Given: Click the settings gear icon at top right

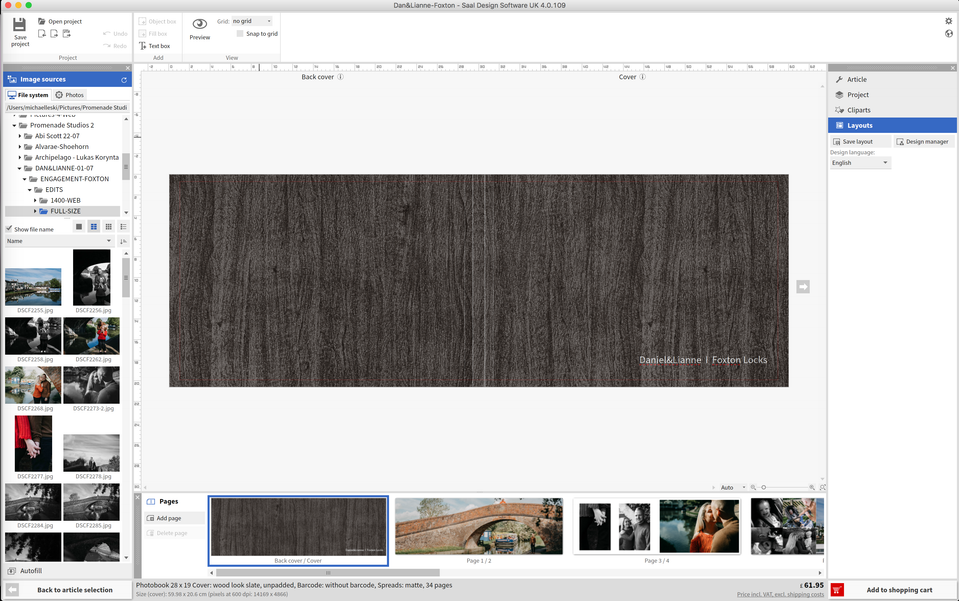Looking at the screenshot, I should (949, 21).
